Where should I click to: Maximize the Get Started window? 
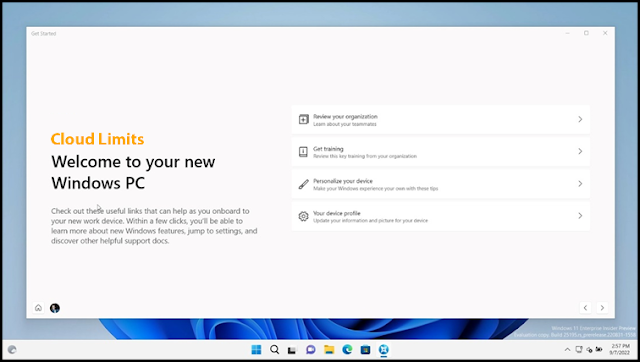coord(586,33)
